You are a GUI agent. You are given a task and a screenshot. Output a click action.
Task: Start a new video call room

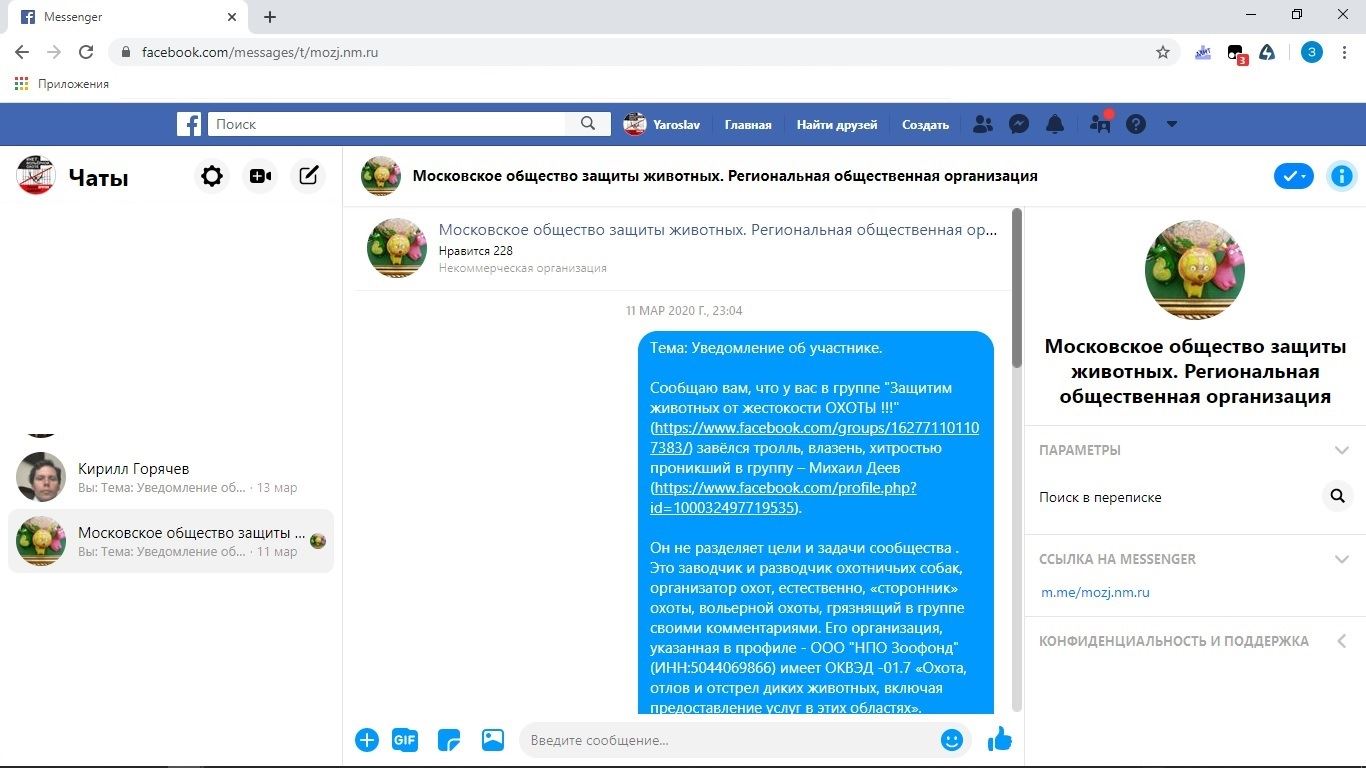(x=261, y=176)
